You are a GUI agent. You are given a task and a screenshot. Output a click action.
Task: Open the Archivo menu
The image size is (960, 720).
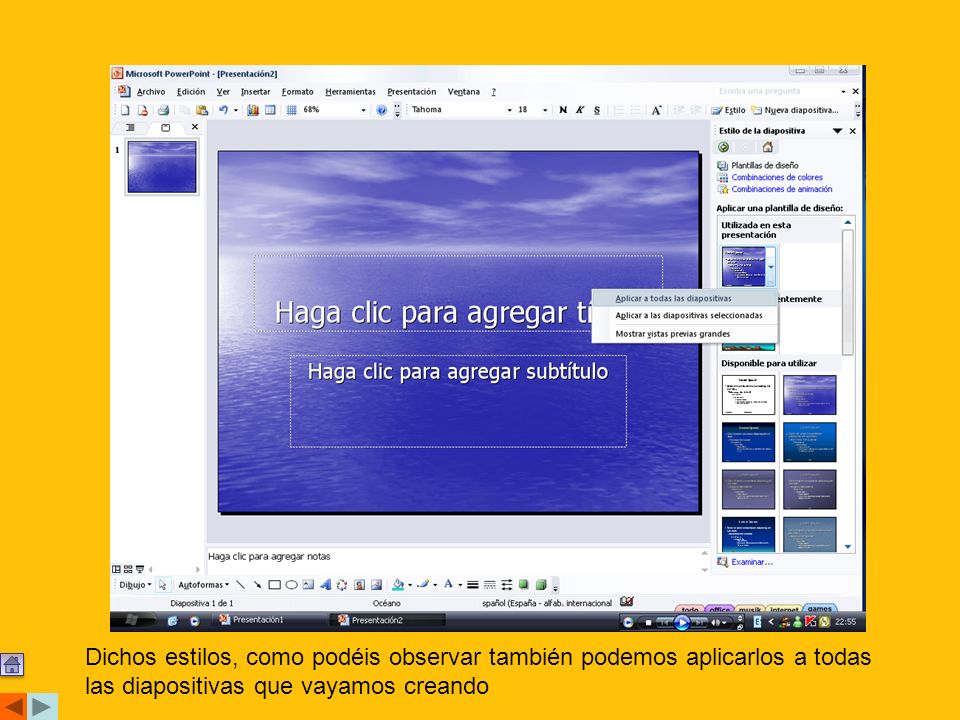click(x=151, y=92)
